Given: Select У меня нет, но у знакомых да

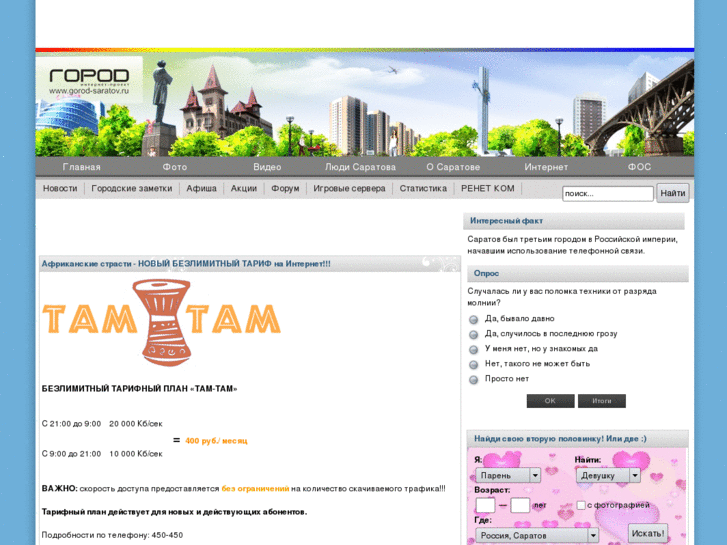Looking at the screenshot, I should click(x=473, y=349).
